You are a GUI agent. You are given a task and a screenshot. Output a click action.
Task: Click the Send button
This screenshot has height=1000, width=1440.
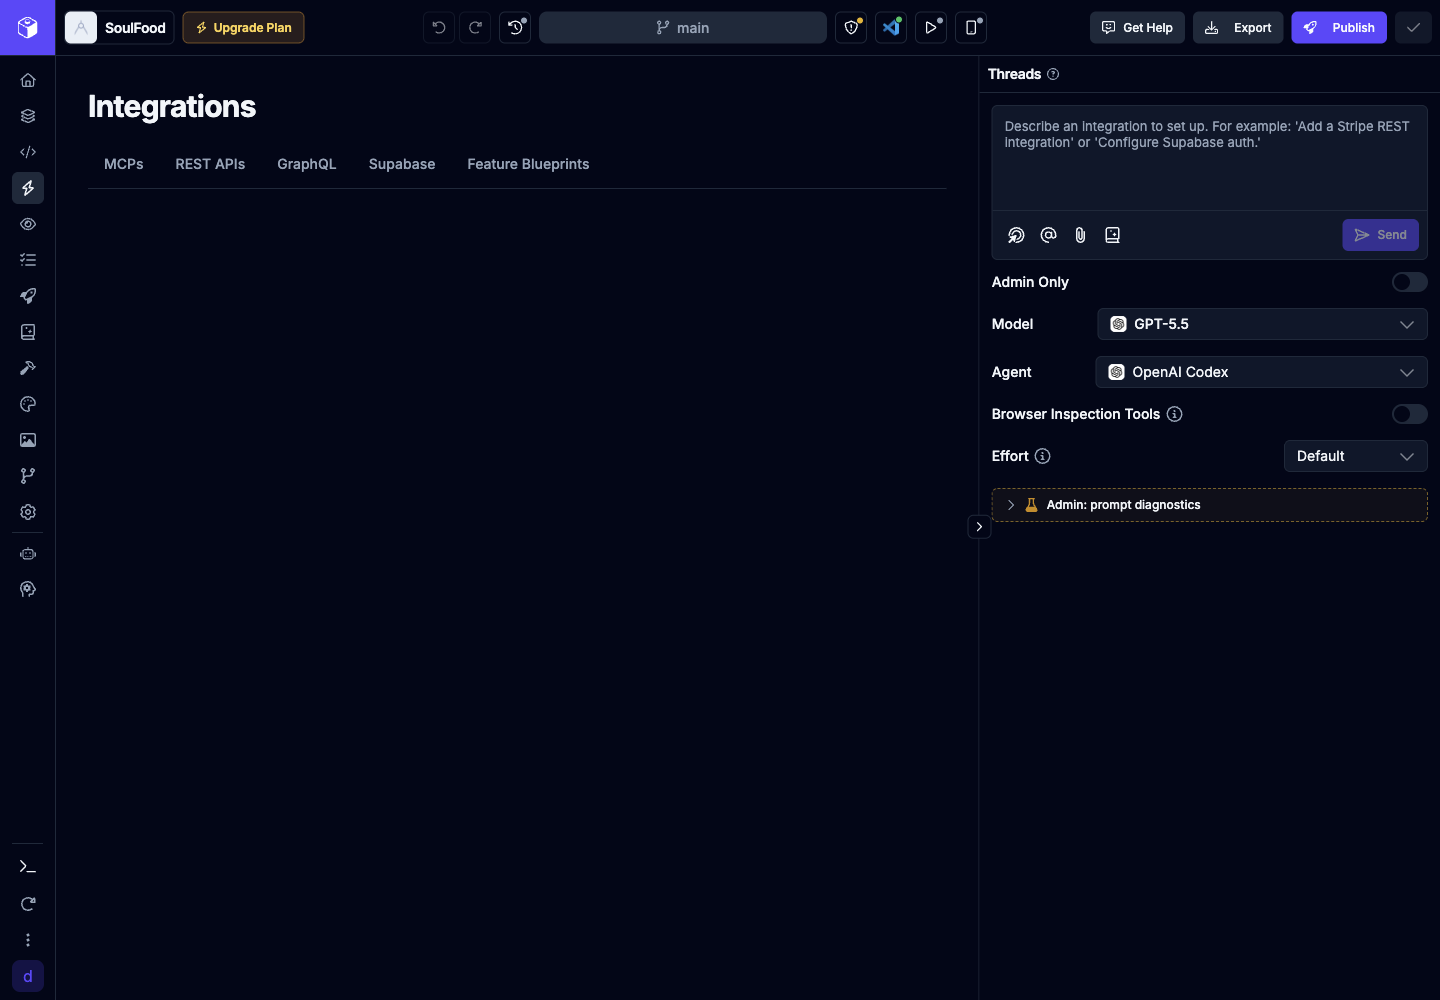[x=1380, y=235]
